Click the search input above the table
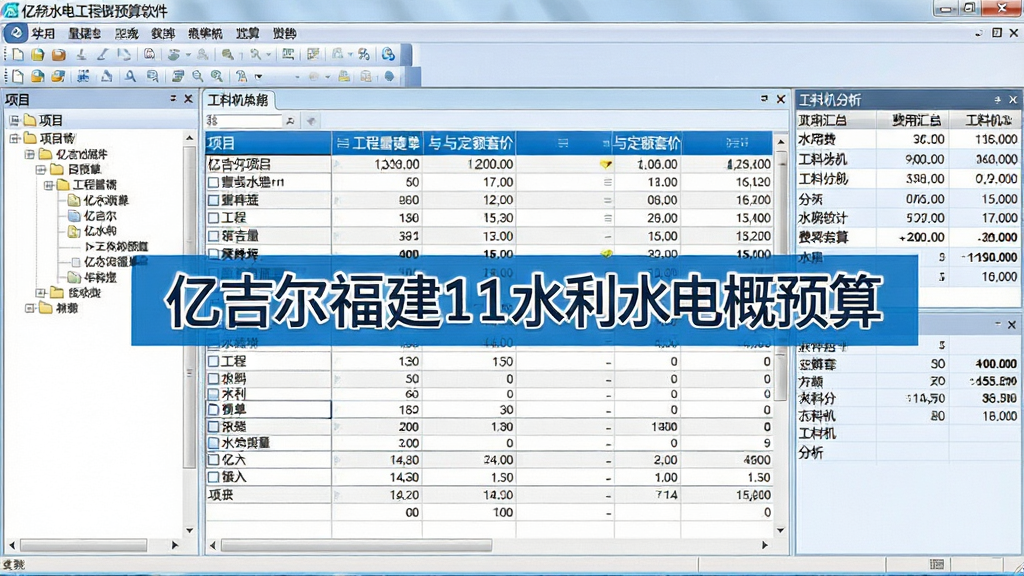This screenshot has height=576, width=1024. coord(244,121)
